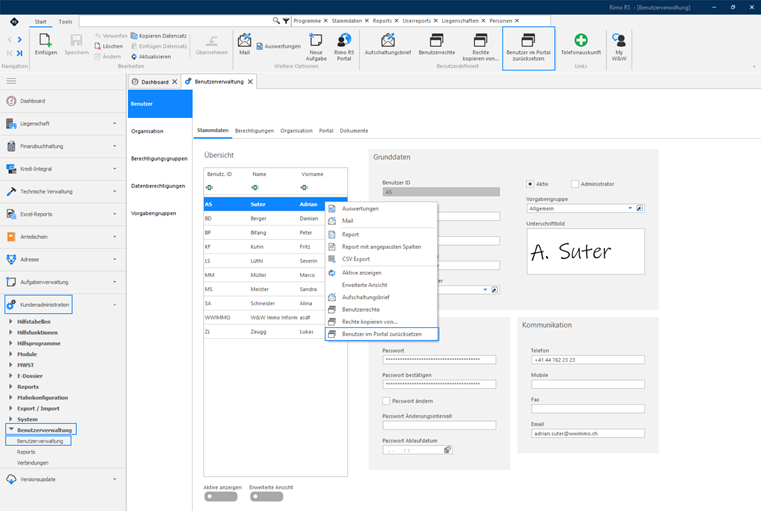This screenshot has width=761, height=511.
Task: Open Berechtigungsgruppen section
Action: click(x=159, y=159)
